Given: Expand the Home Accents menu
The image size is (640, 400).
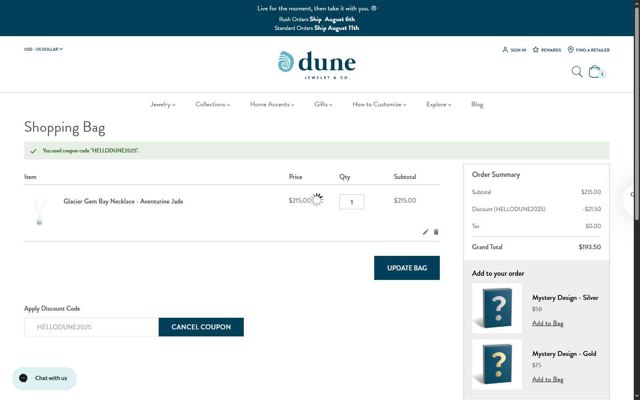Looking at the screenshot, I should tap(272, 104).
